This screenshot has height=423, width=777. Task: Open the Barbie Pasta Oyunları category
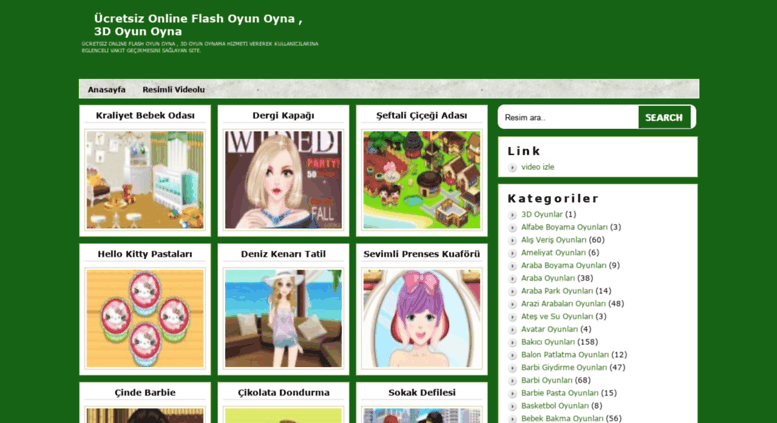(559, 393)
